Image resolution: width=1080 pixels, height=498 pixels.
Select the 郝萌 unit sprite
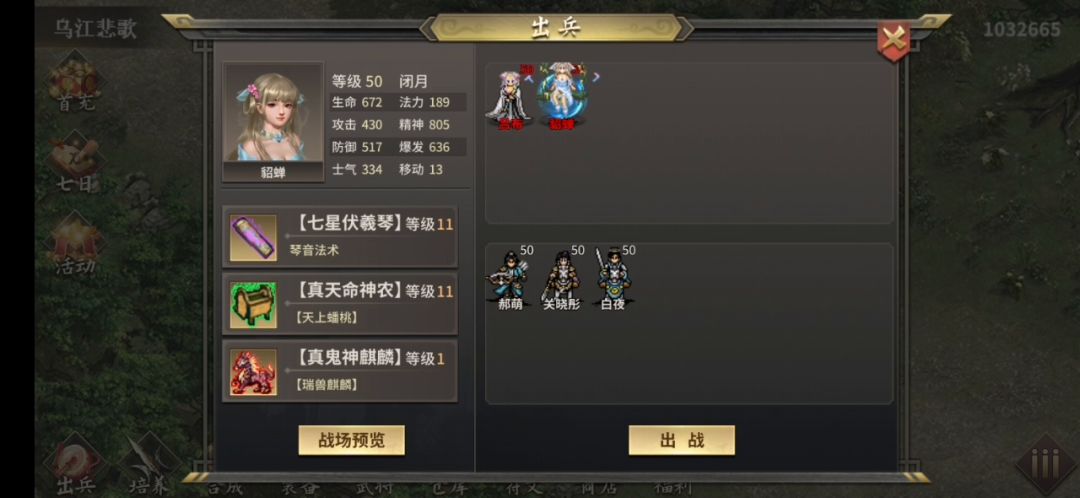[x=510, y=278]
